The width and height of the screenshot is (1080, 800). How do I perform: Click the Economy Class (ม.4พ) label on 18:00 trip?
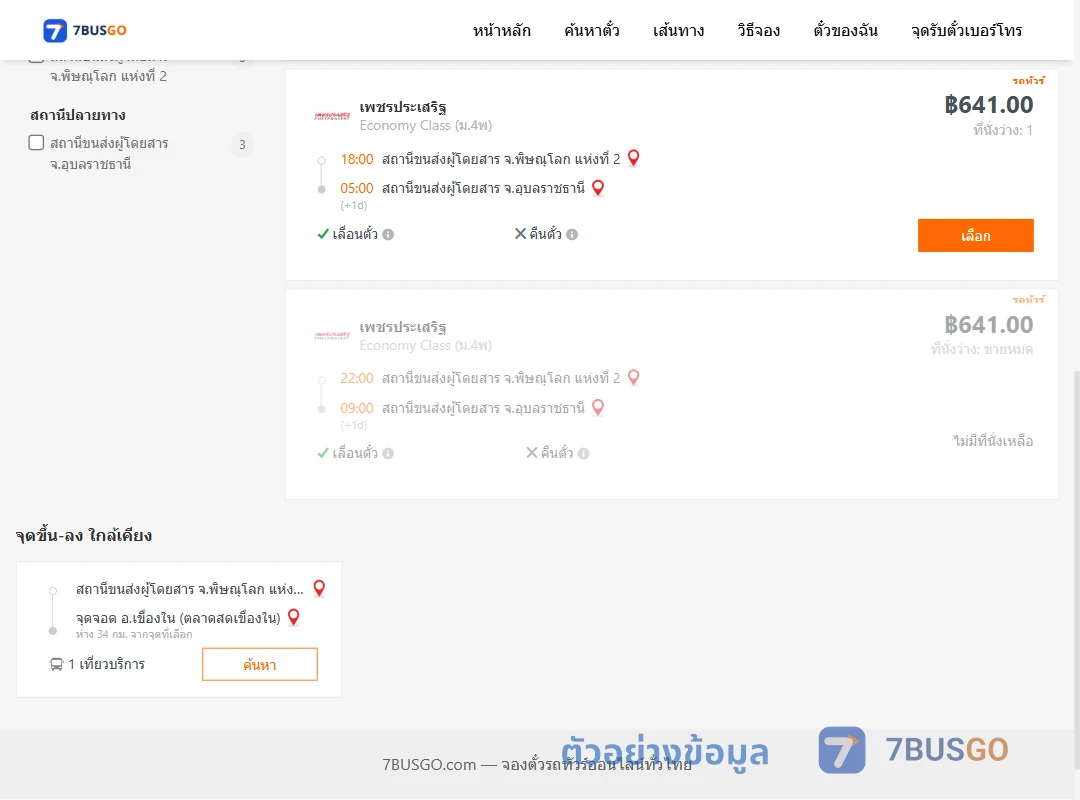pos(426,125)
